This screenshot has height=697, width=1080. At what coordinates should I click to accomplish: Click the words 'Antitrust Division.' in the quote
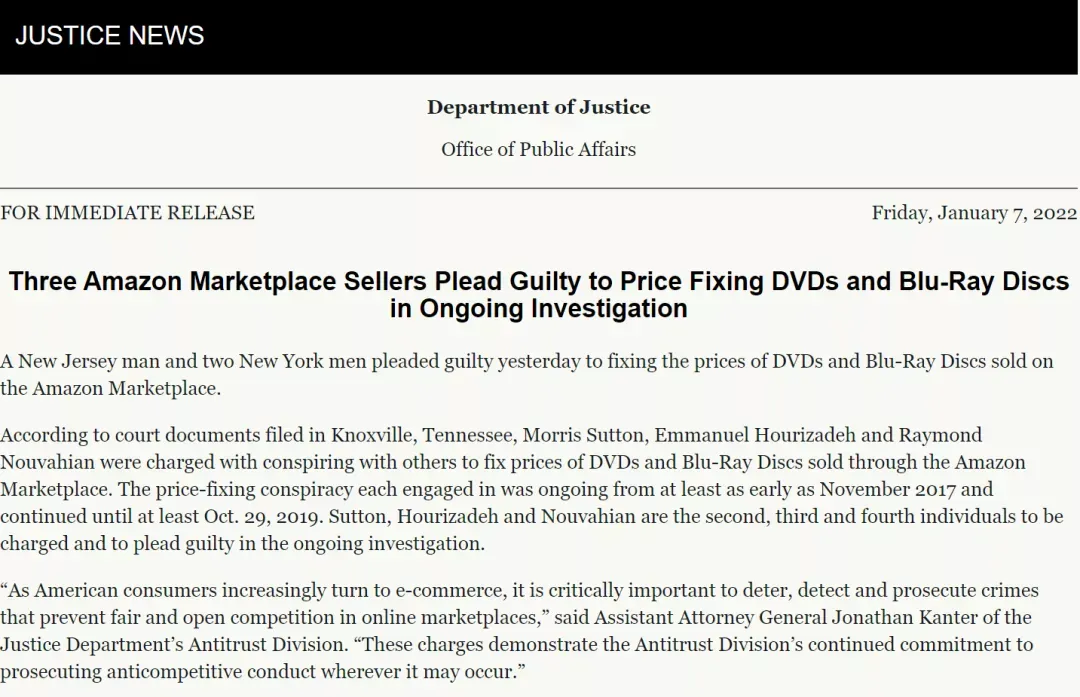coord(269,645)
